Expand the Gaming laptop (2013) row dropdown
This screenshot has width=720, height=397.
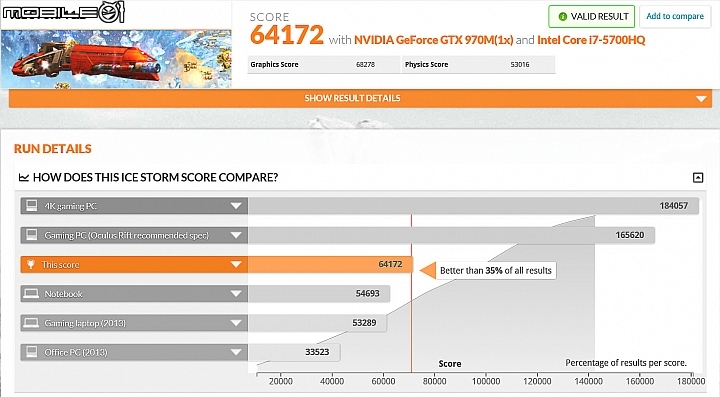click(x=236, y=323)
